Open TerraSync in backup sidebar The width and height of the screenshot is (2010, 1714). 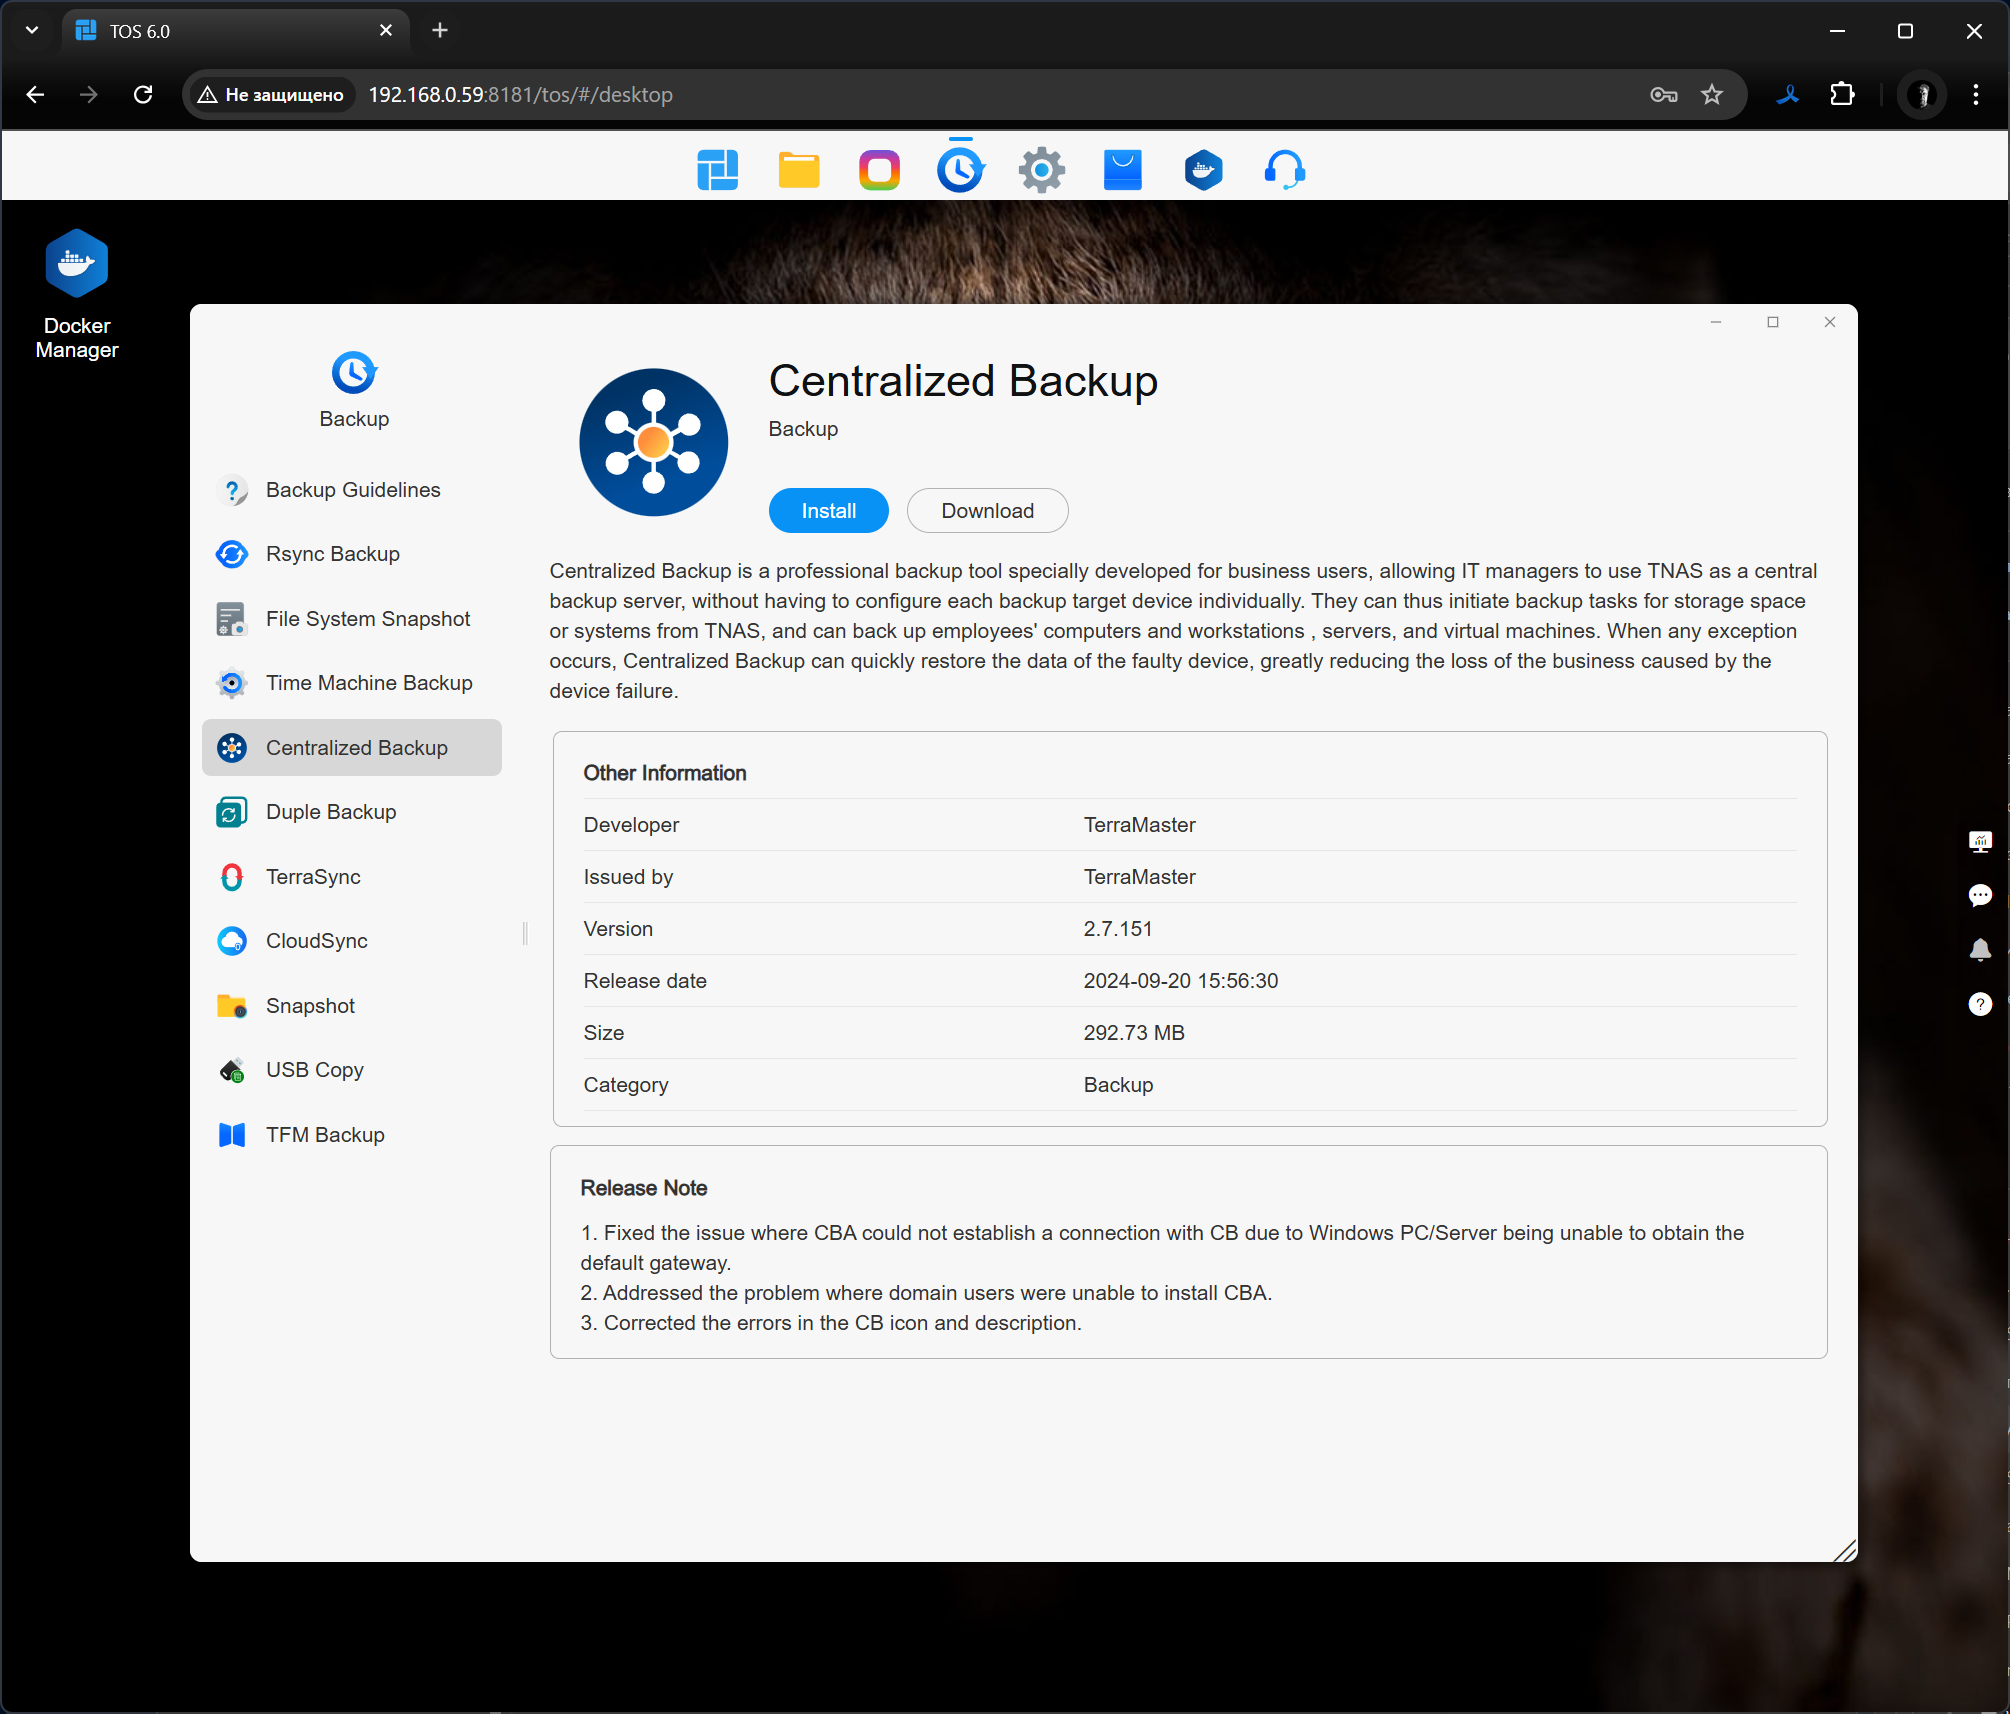pos(312,877)
